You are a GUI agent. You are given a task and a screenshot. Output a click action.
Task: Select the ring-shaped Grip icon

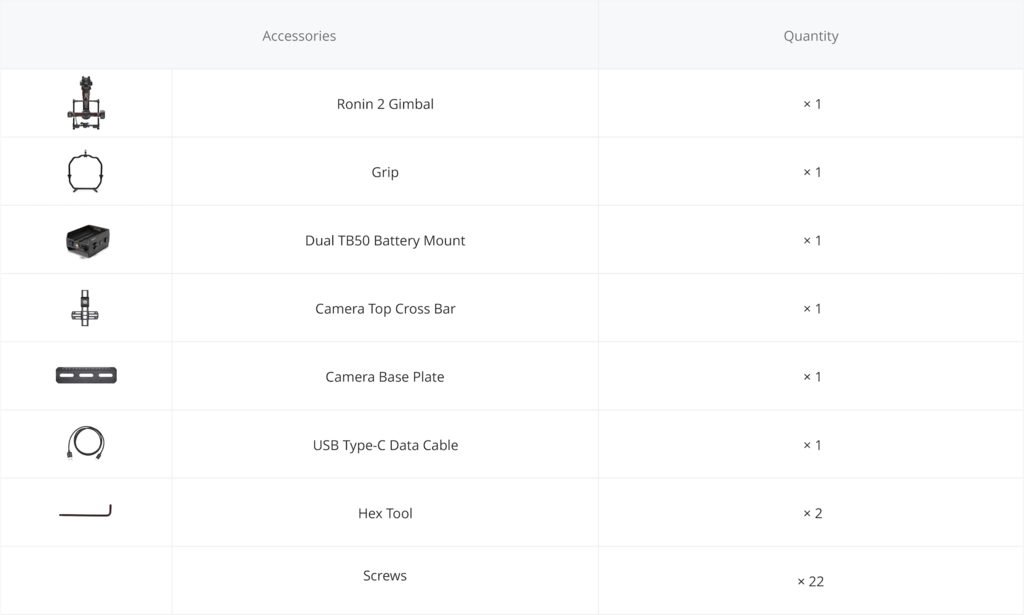point(86,171)
